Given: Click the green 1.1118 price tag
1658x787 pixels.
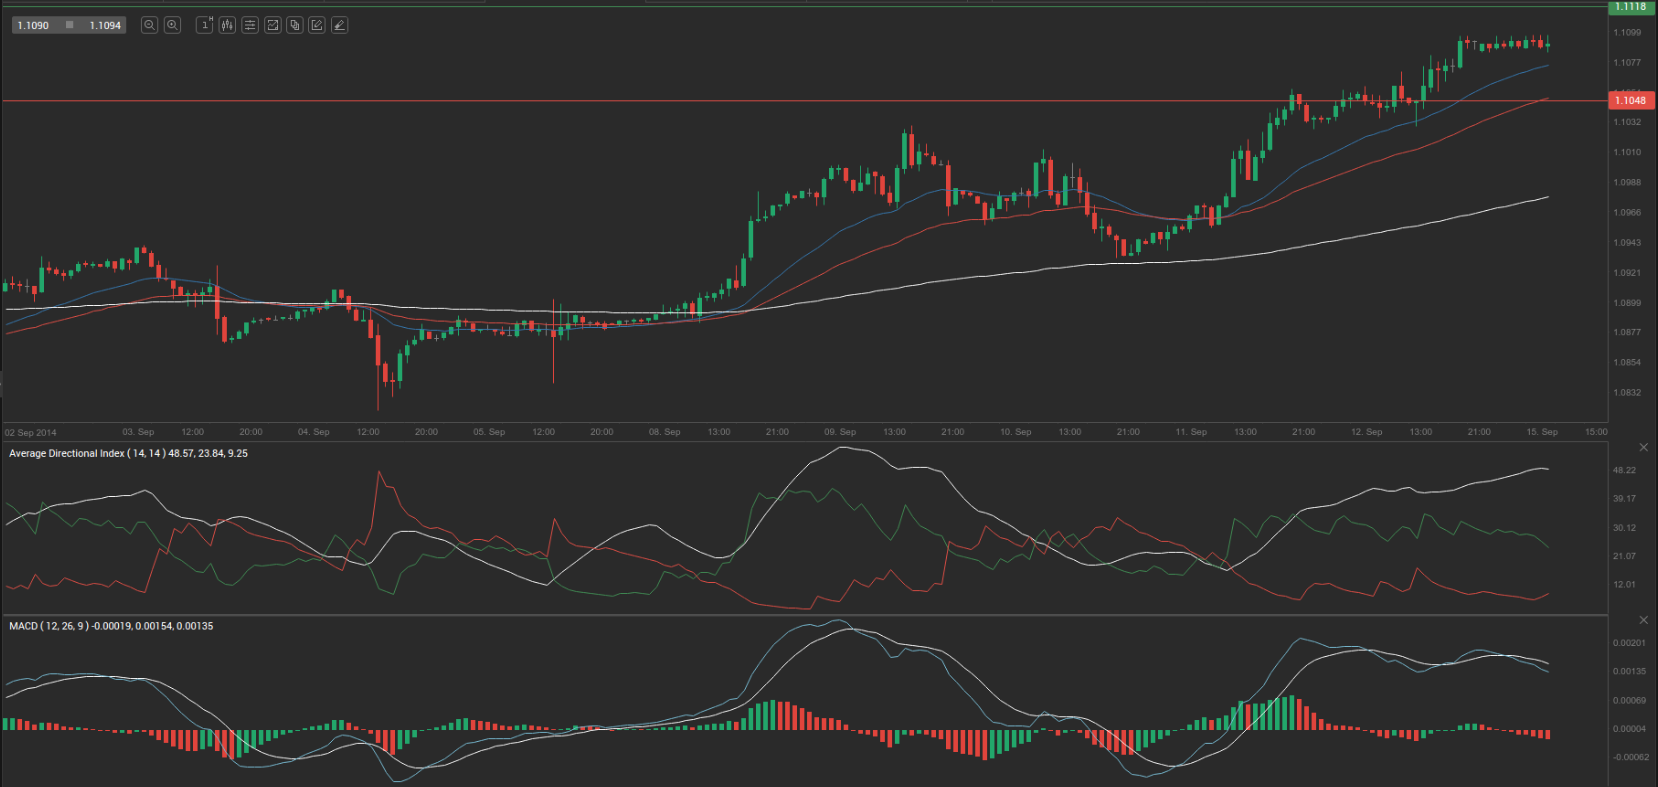Looking at the screenshot, I should click(1630, 7).
